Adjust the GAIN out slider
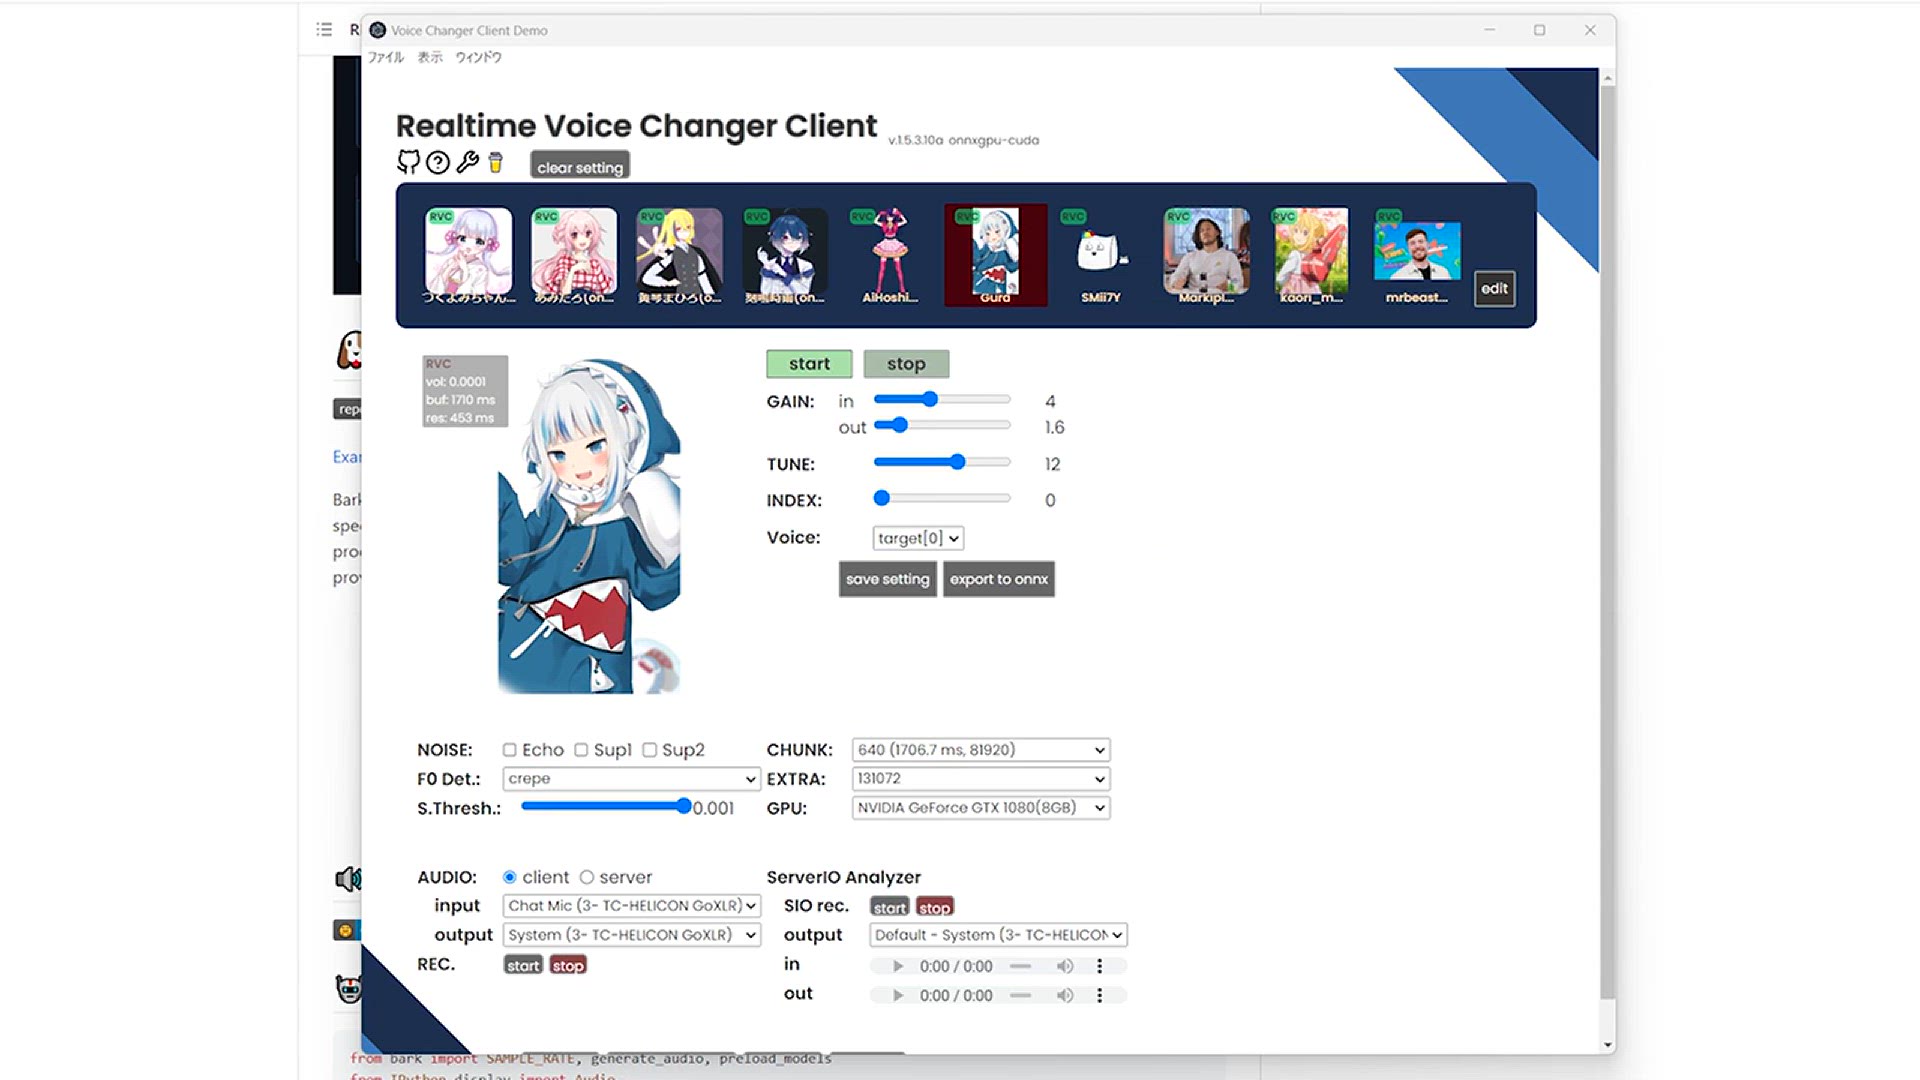1920x1080 pixels. click(x=942, y=425)
